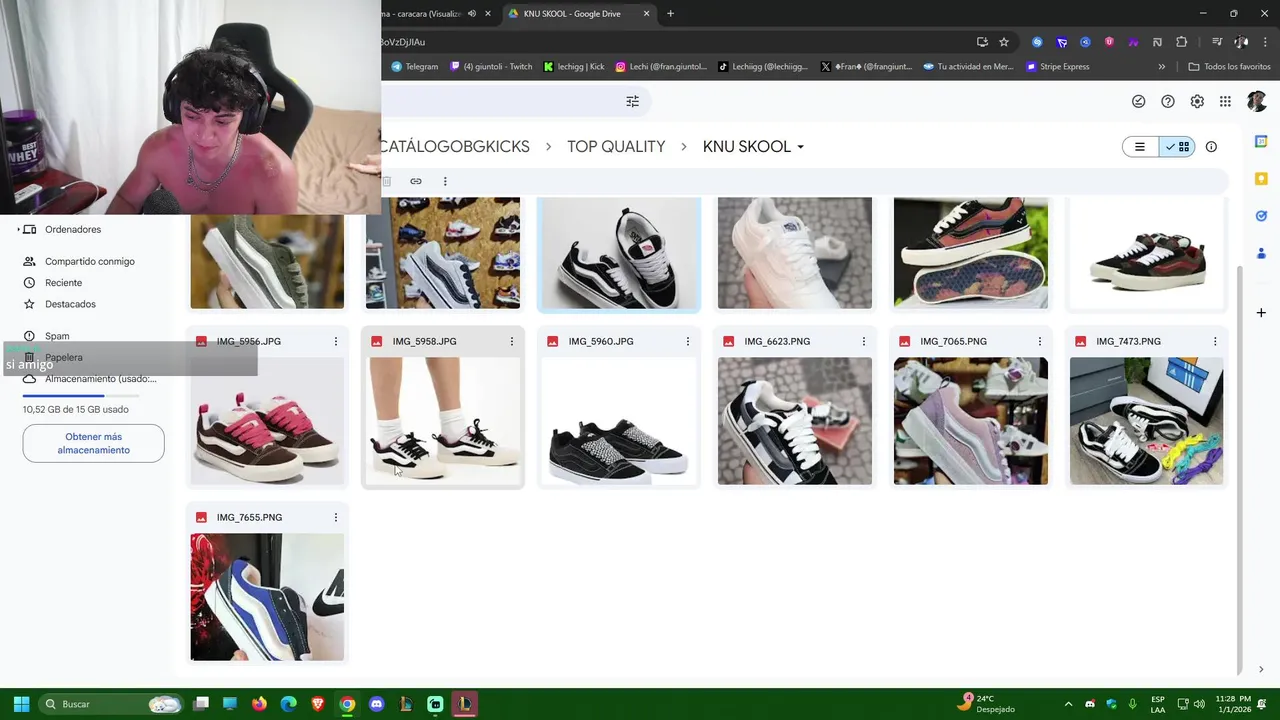Click the copy link icon in toolbar
The width and height of the screenshot is (1280, 720).
pyautogui.click(x=416, y=181)
